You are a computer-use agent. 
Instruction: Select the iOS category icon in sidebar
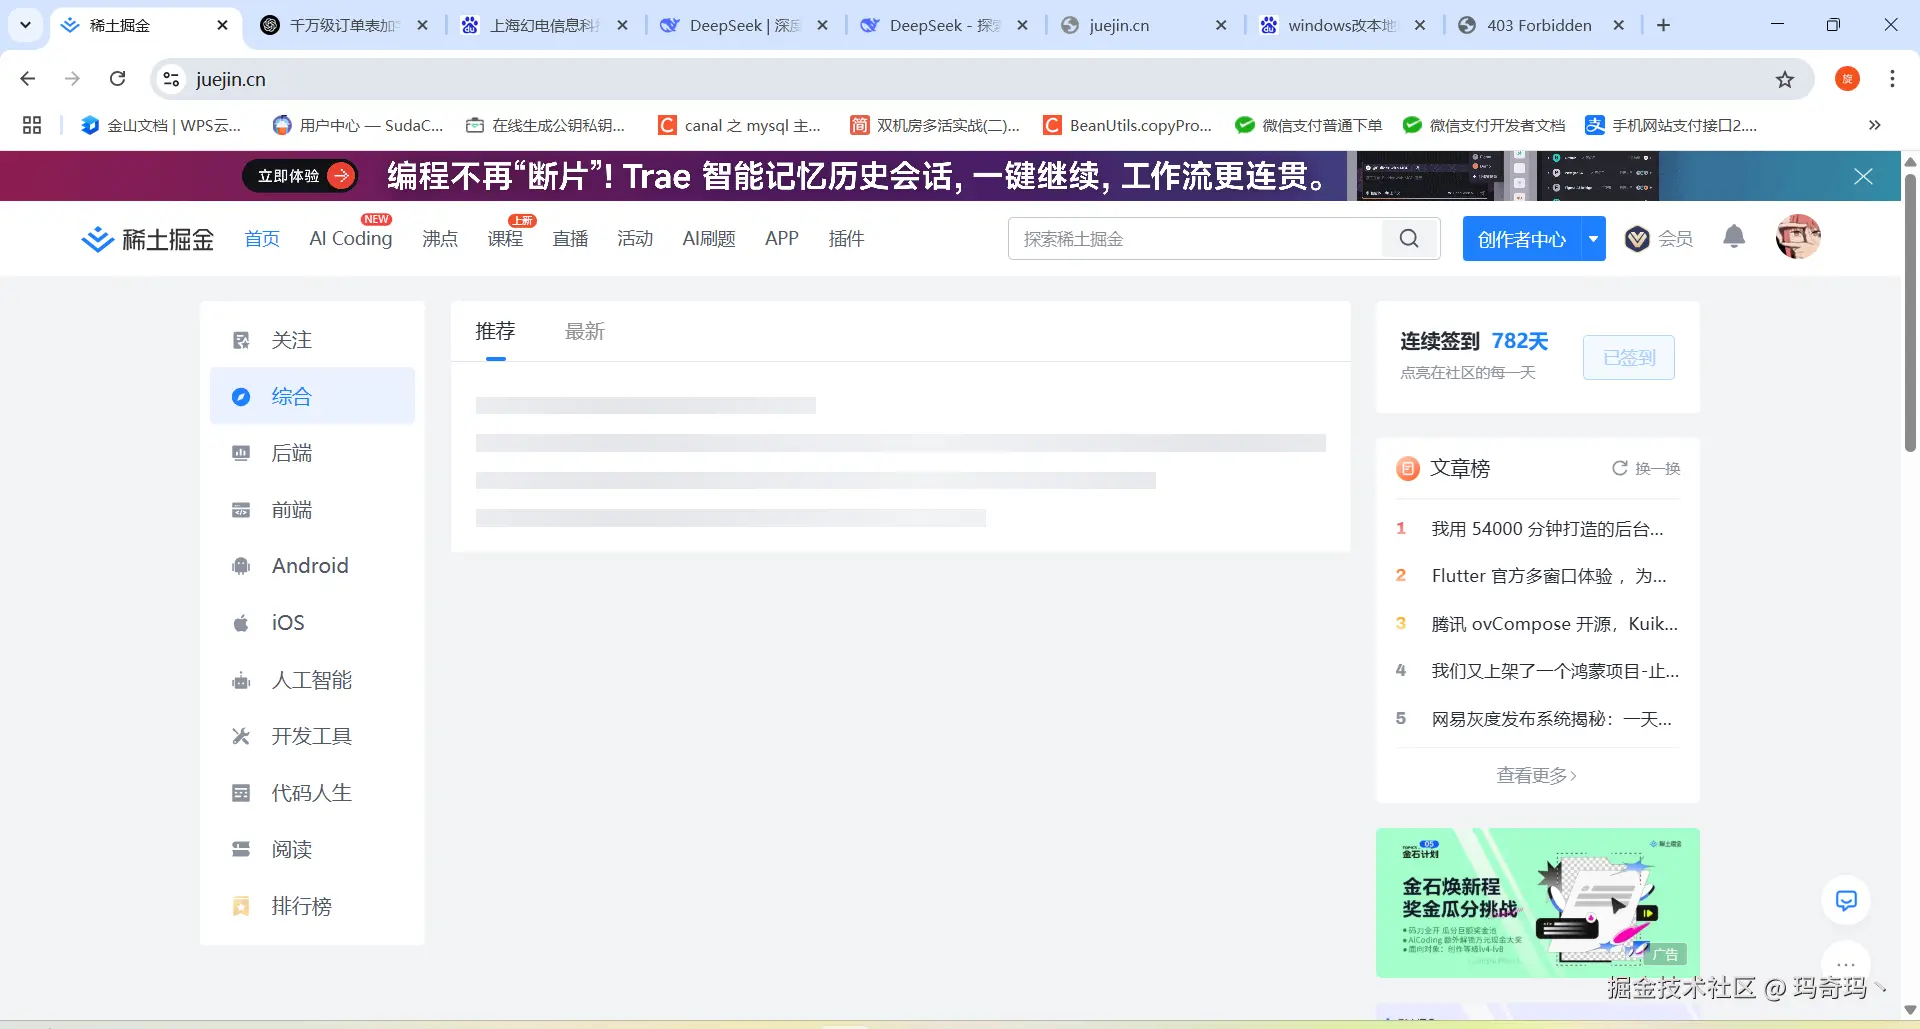tap(240, 622)
